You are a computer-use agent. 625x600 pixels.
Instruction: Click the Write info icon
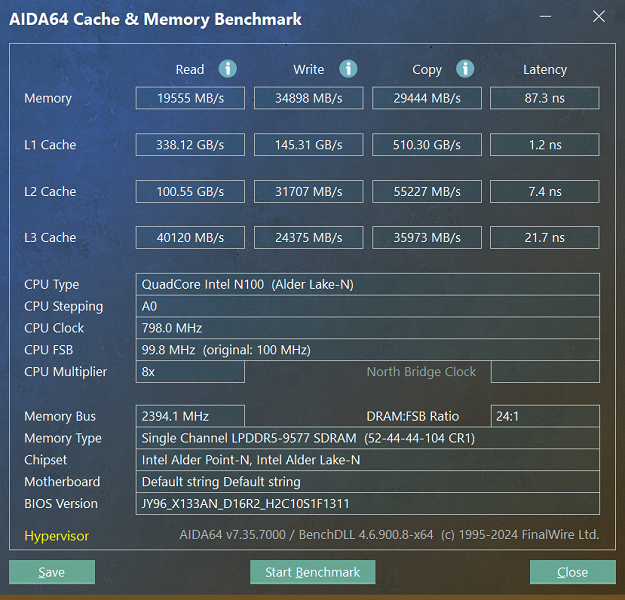[x=348, y=69]
